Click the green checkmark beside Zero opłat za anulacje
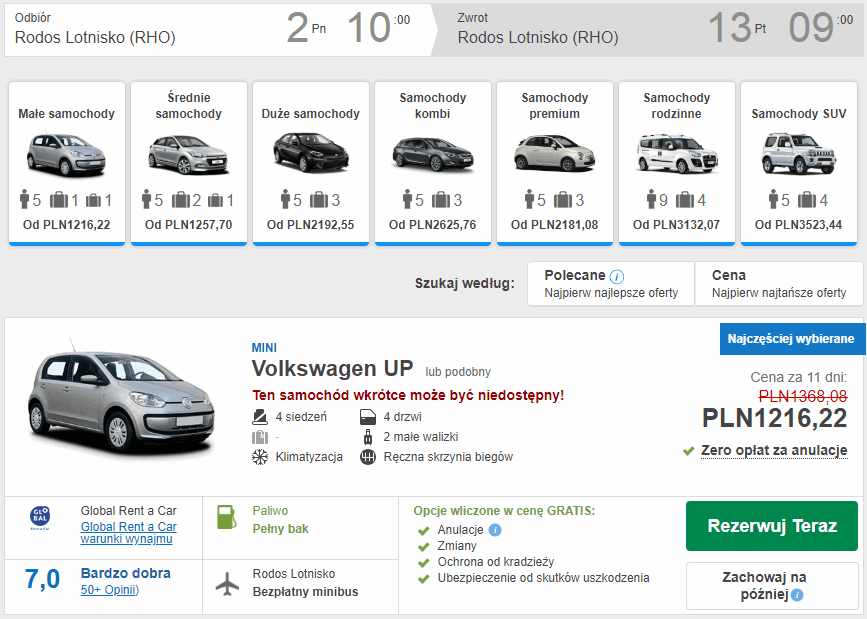The image size is (867, 619). (688, 451)
